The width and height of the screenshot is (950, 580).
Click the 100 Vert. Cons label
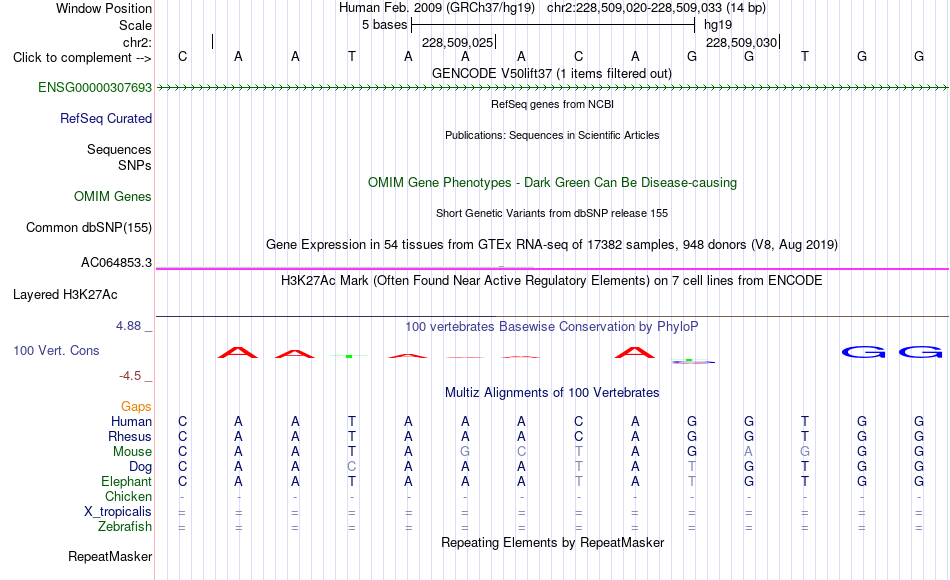(x=56, y=350)
